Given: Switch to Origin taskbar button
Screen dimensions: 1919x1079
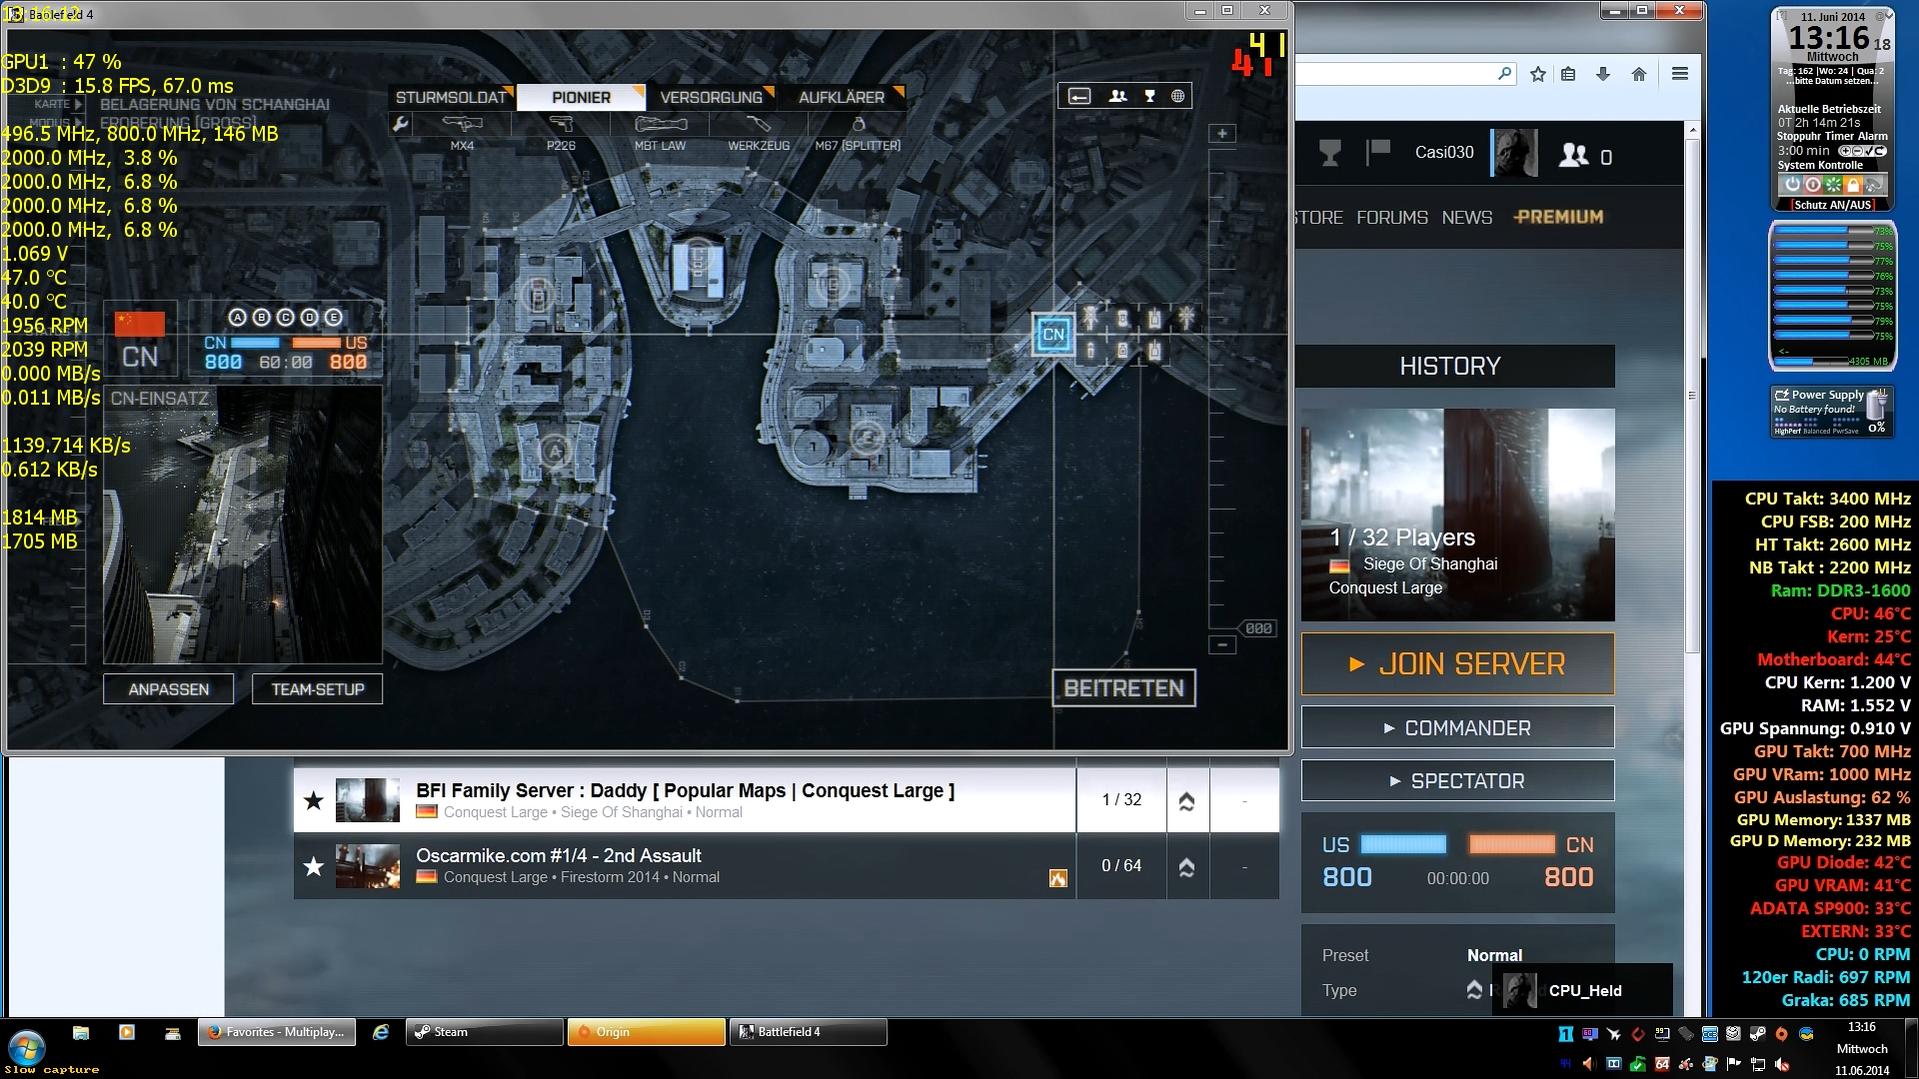Looking at the screenshot, I should pyautogui.click(x=646, y=1032).
